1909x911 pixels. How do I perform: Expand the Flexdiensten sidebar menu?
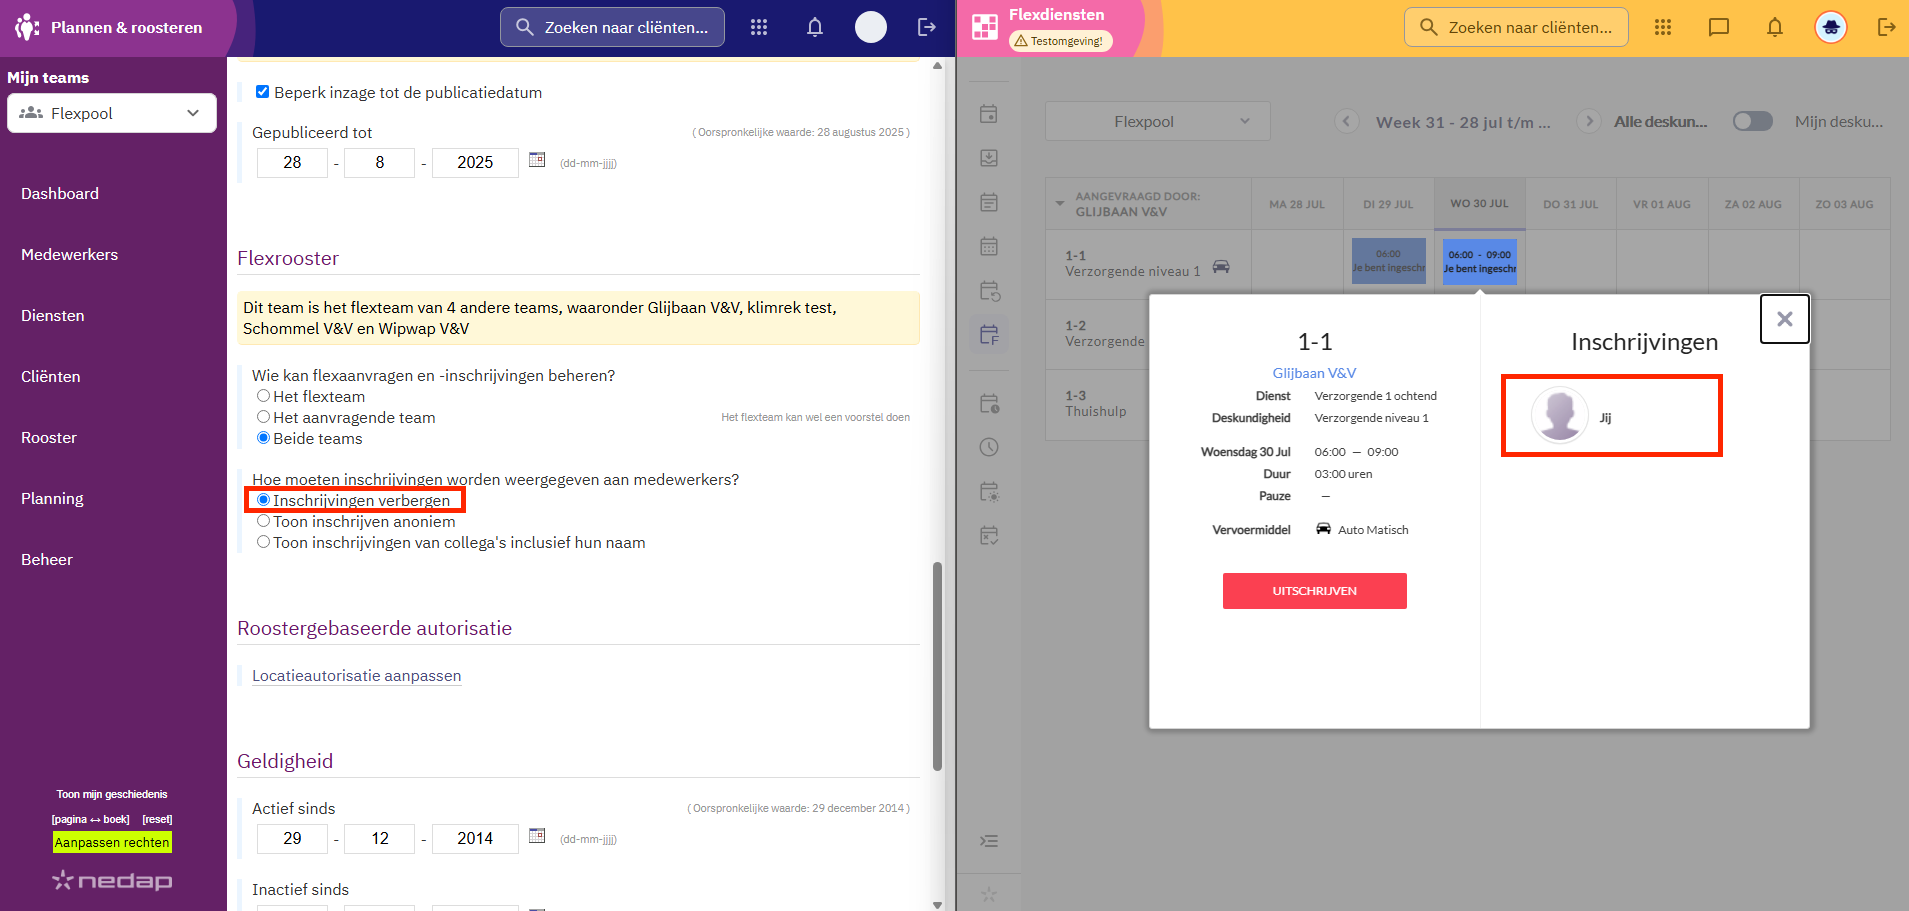tap(989, 841)
